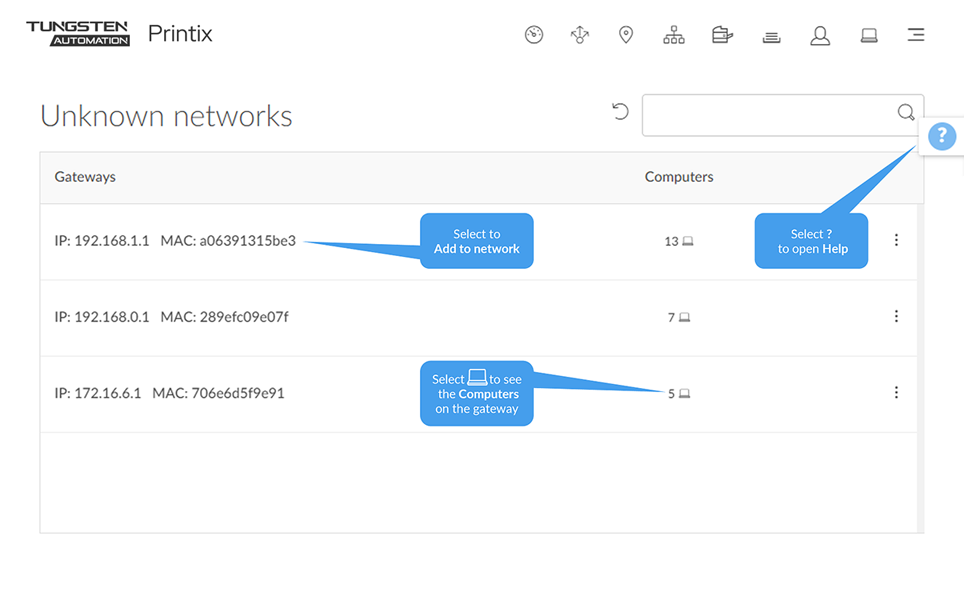
Task: Click the arrows routing icon in top bar
Action: click(x=580, y=35)
